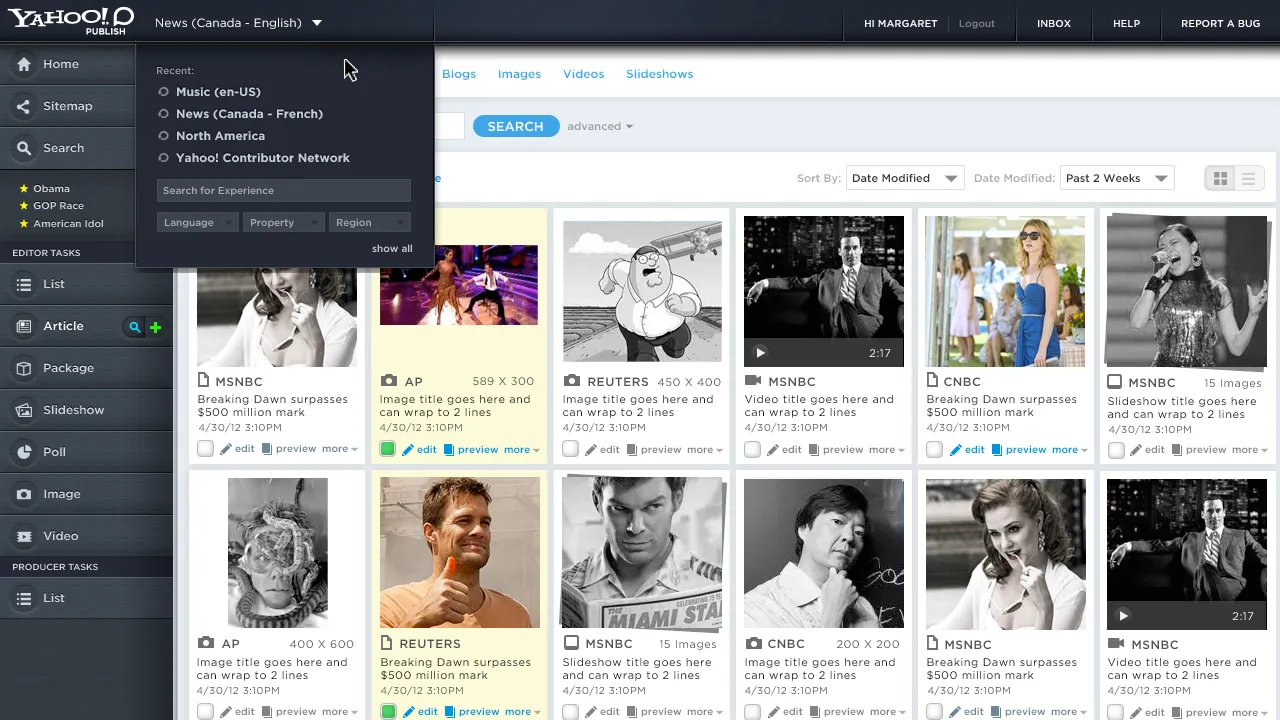Switch to the Blogs tab
This screenshot has width=1280, height=720.
click(x=459, y=74)
